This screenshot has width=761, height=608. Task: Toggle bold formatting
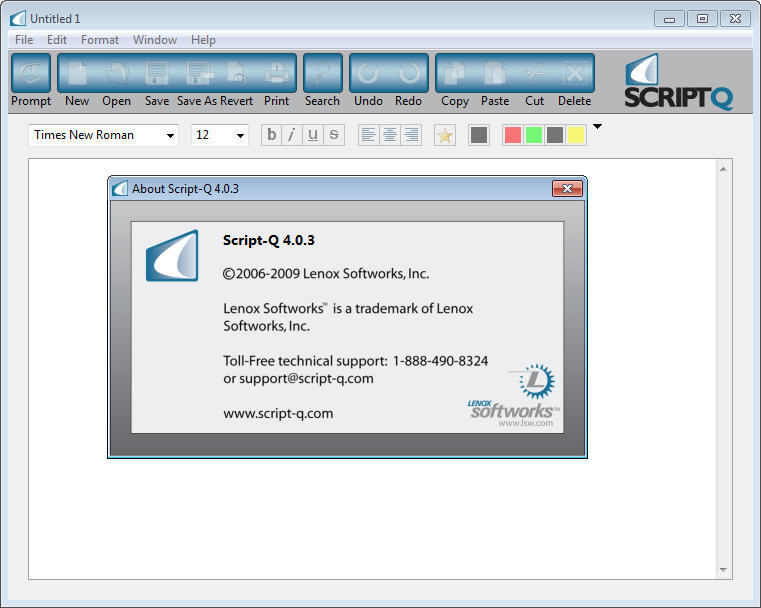click(272, 135)
